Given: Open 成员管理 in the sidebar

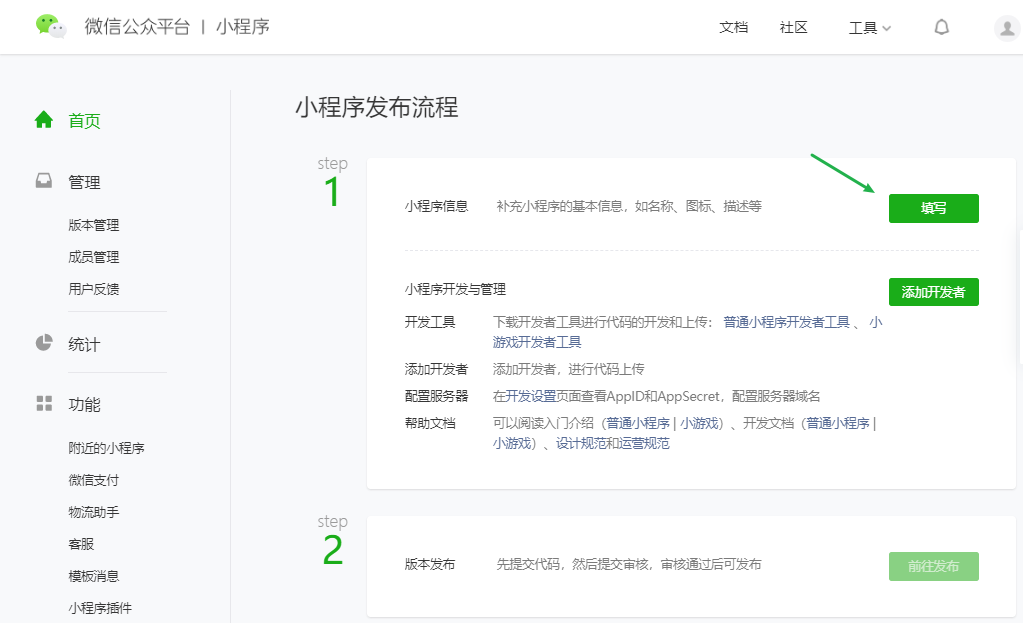Looking at the screenshot, I should click(x=93, y=257).
